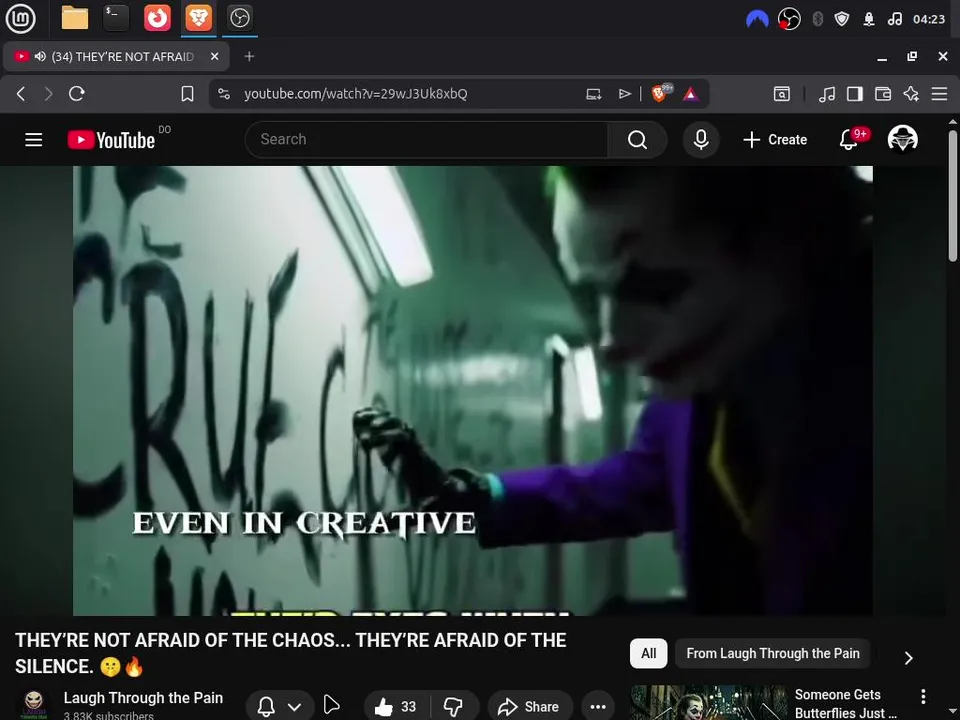960x720 pixels.
Task: Select From Laugh Through the Pain chip
Action: 773,653
